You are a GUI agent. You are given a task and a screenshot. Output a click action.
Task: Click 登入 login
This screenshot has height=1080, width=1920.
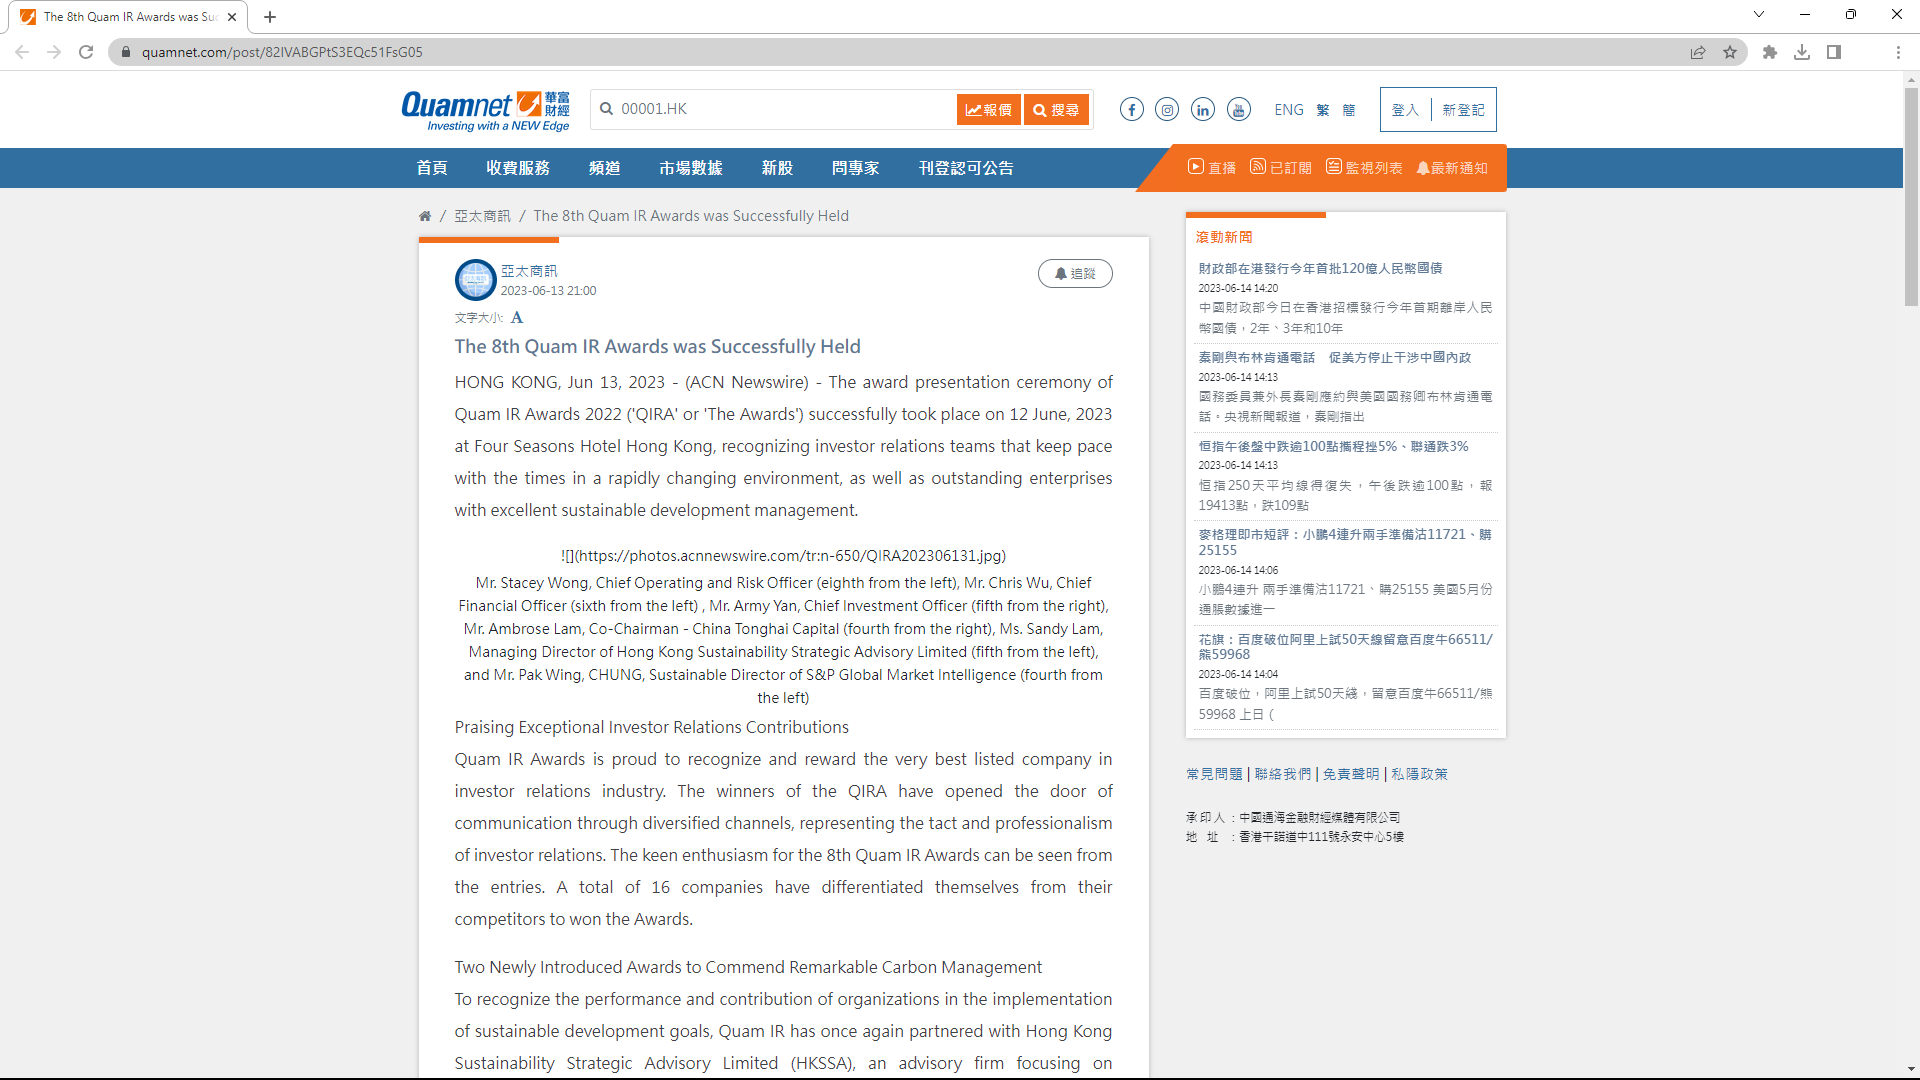pyautogui.click(x=1405, y=110)
